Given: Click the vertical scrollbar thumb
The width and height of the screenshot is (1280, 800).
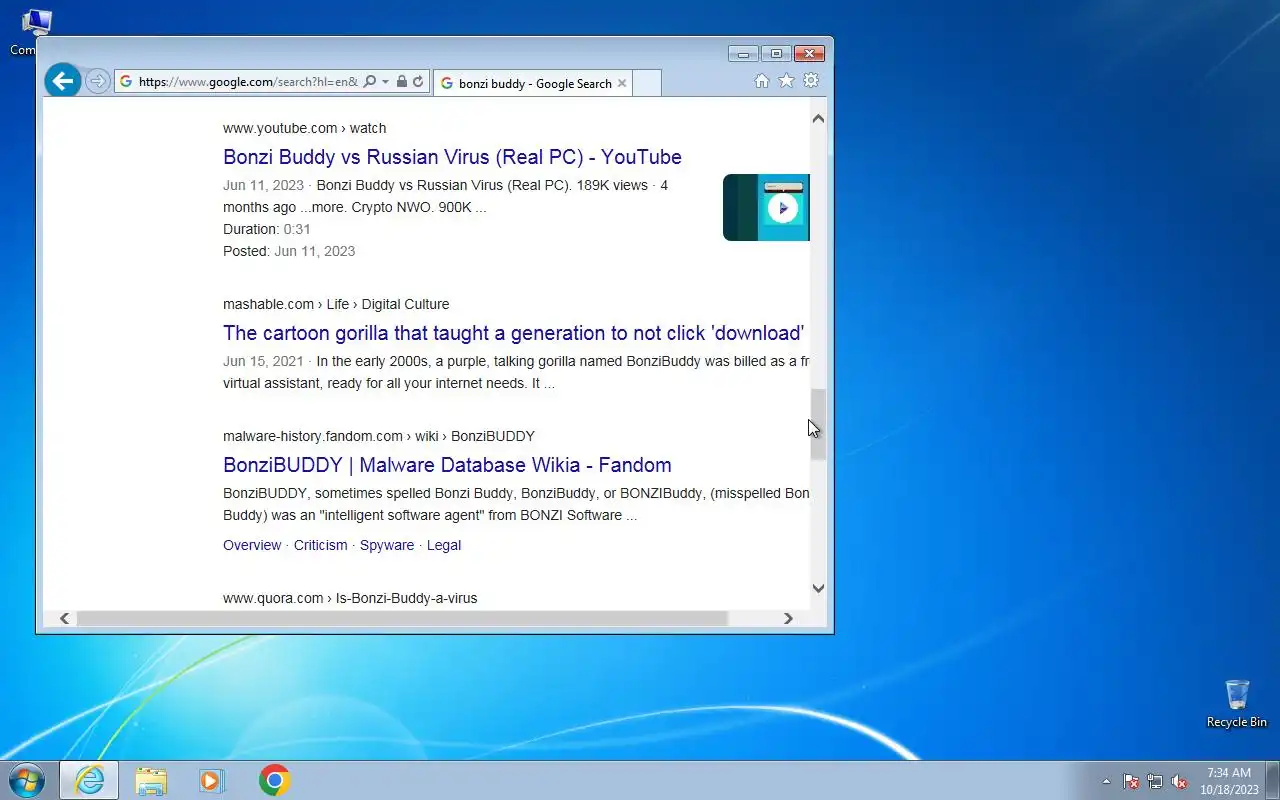Looking at the screenshot, I should pos(818,424).
